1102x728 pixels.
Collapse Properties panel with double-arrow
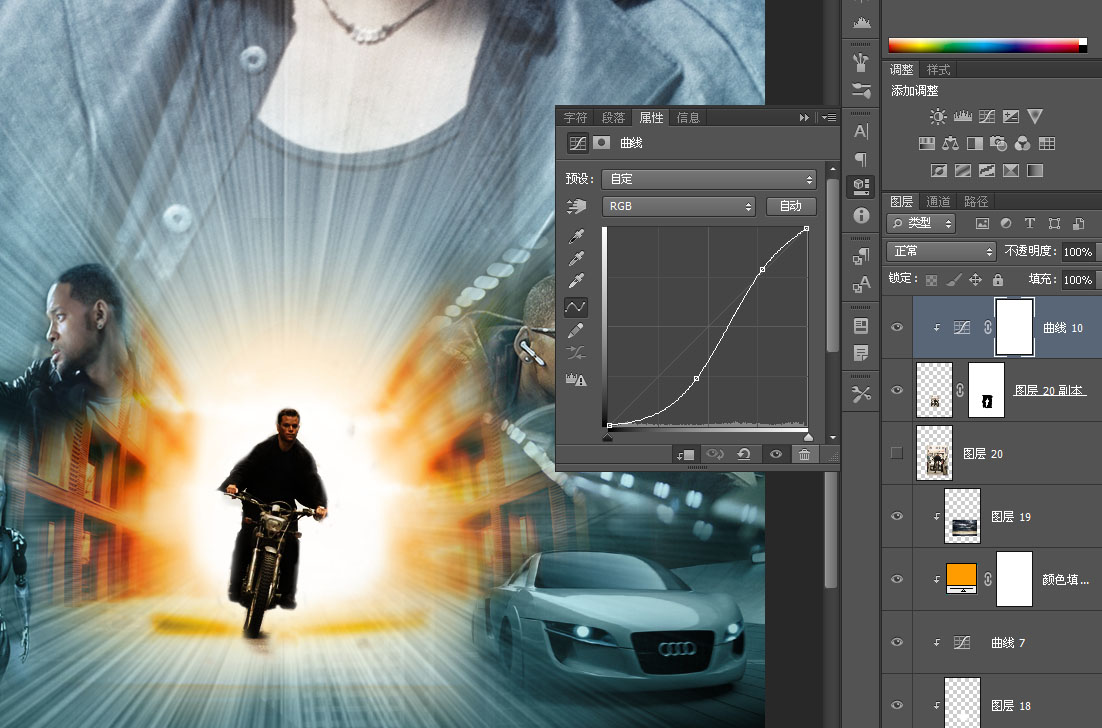804,117
